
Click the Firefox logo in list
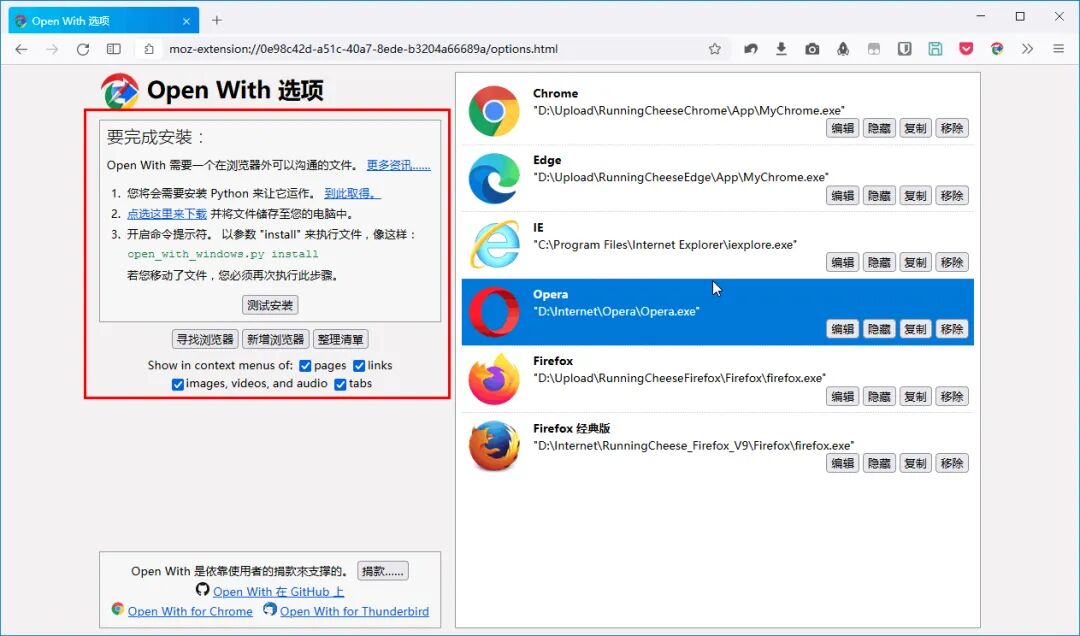(494, 378)
